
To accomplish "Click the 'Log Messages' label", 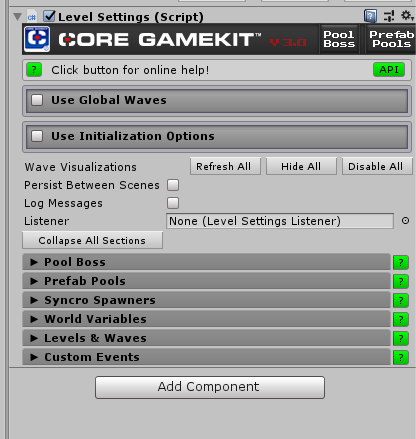I will pos(63,203).
